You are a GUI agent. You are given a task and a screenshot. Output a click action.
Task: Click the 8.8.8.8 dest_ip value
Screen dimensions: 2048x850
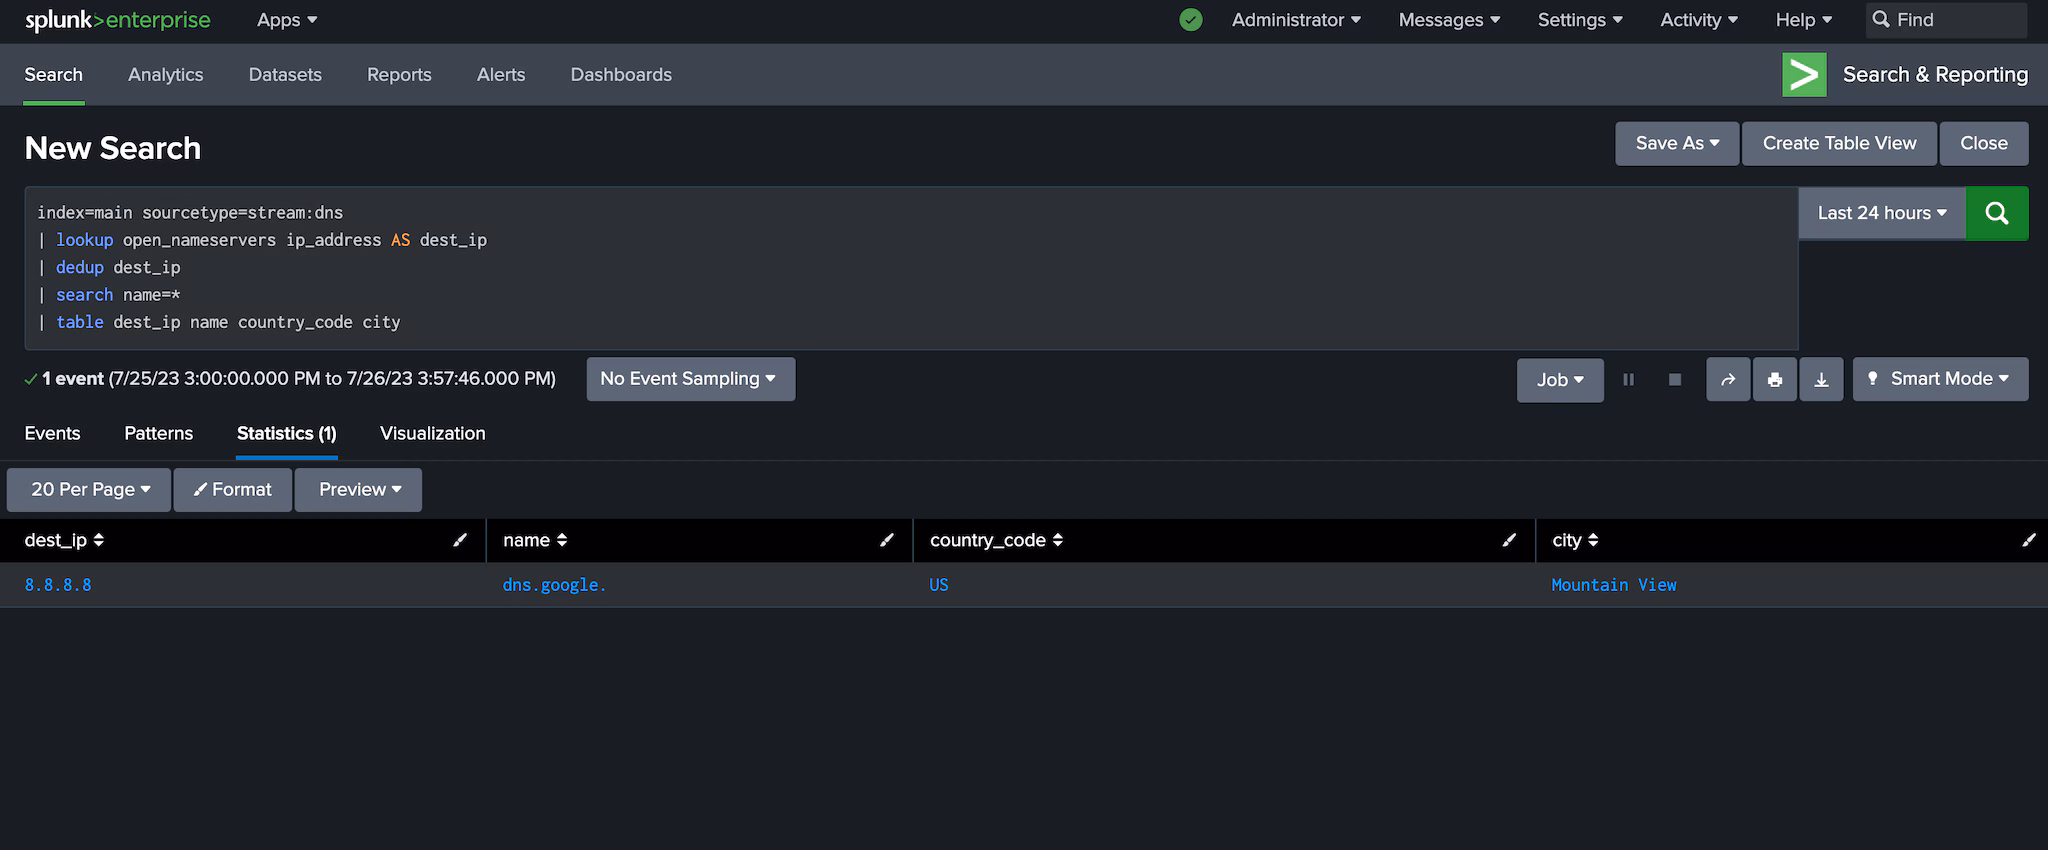(x=58, y=585)
